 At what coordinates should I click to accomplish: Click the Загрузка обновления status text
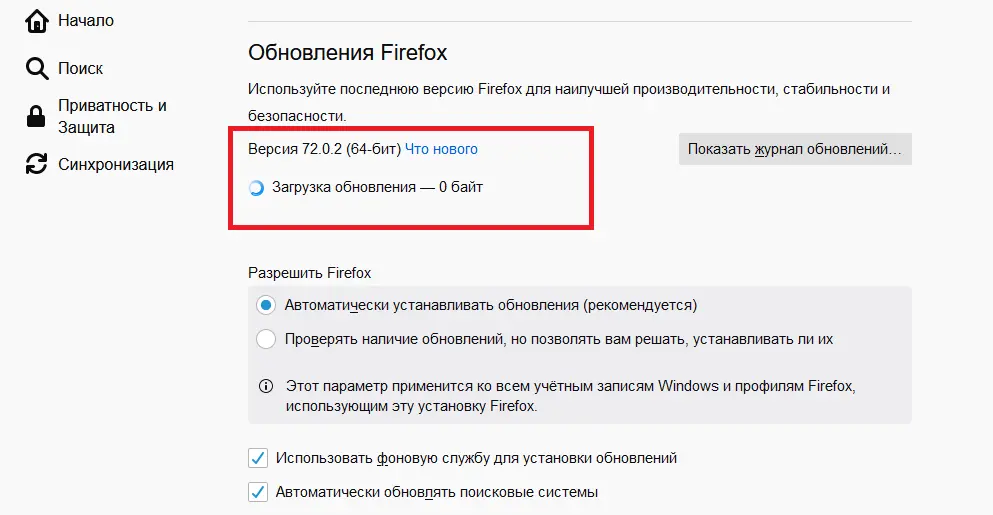377,188
